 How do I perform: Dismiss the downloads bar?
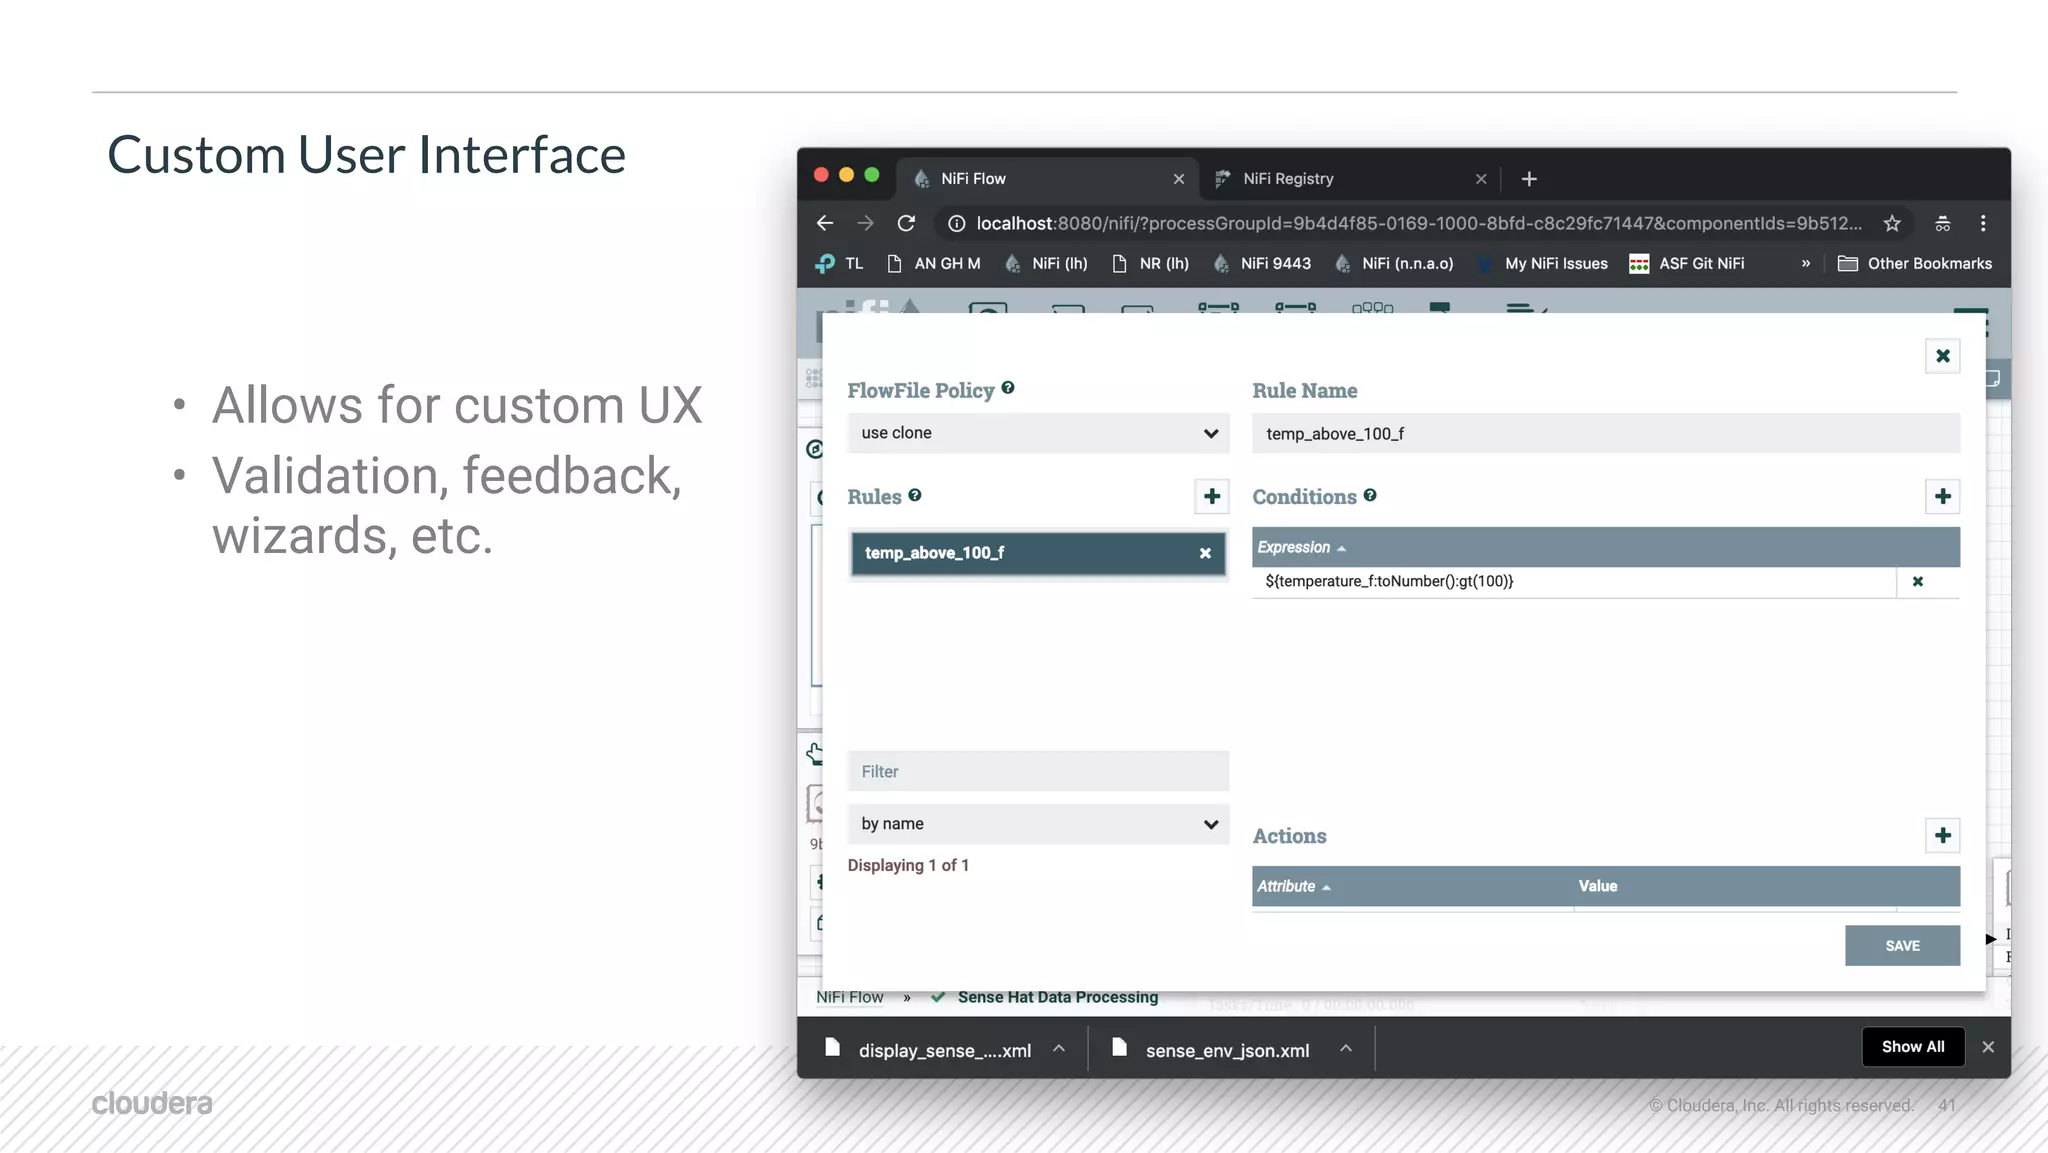1988,1047
